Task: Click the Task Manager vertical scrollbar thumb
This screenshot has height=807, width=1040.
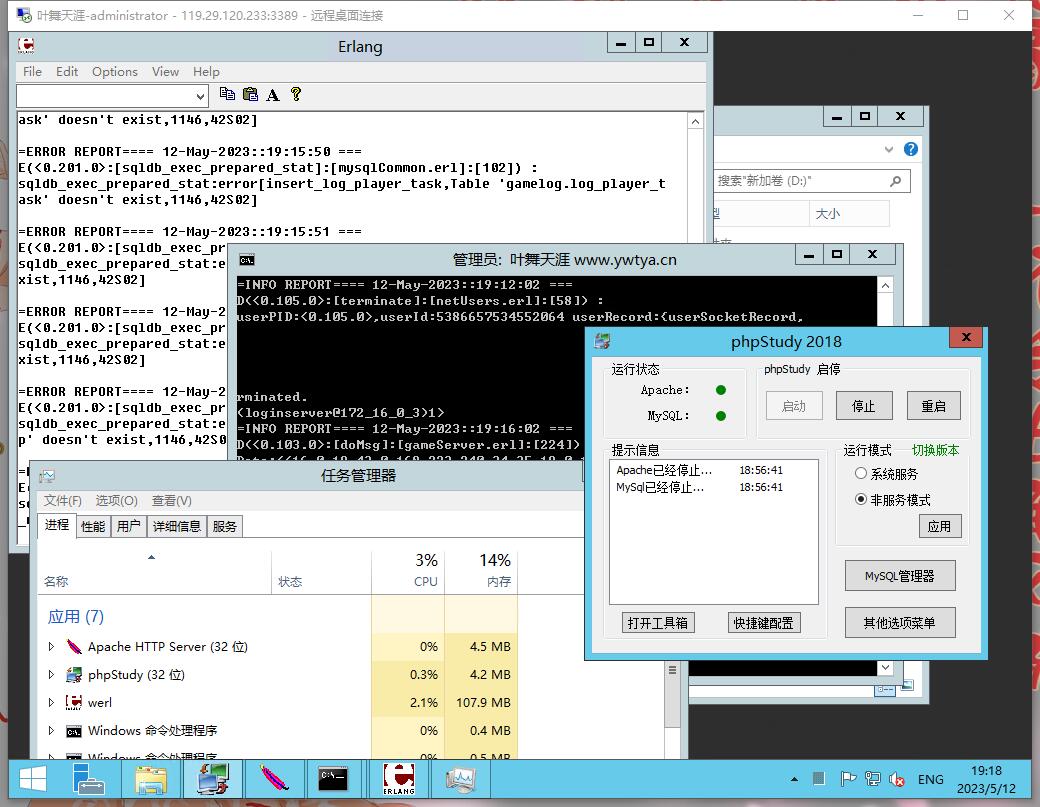Action: [673, 693]
